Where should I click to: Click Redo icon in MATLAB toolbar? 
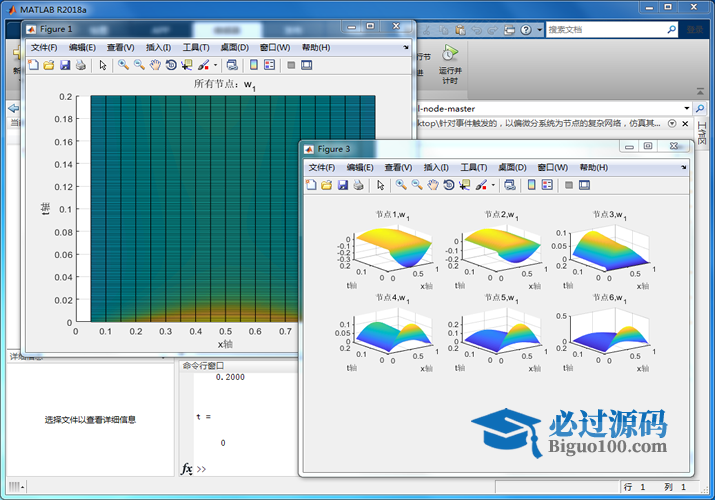pyautogui.click(x=492, y=30)
